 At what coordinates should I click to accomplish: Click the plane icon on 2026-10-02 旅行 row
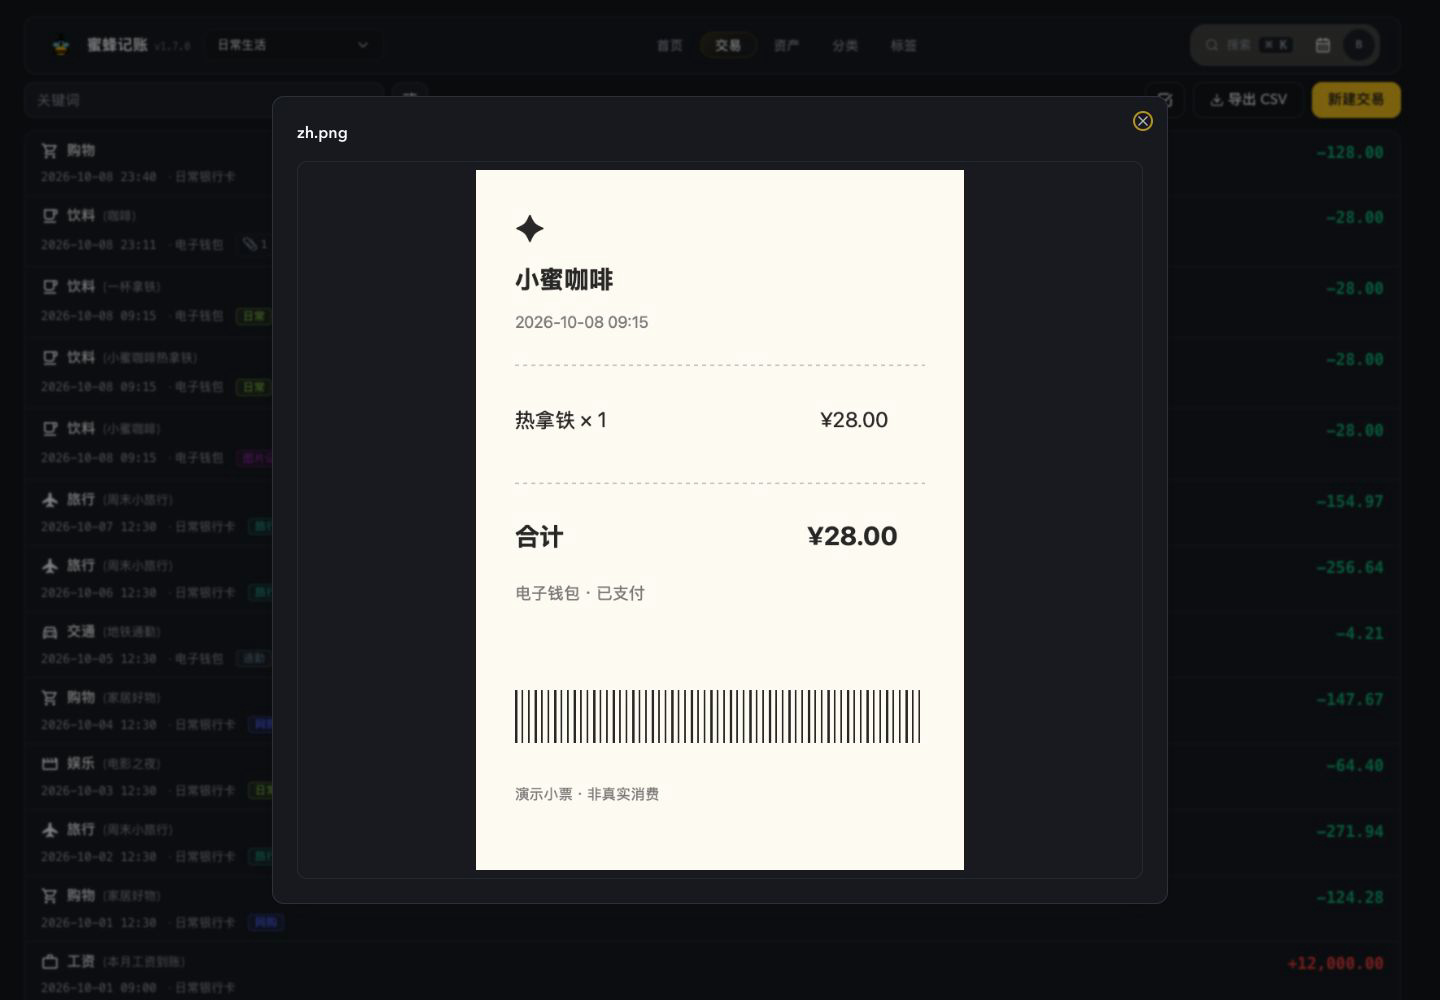click(x=50, y=830)
